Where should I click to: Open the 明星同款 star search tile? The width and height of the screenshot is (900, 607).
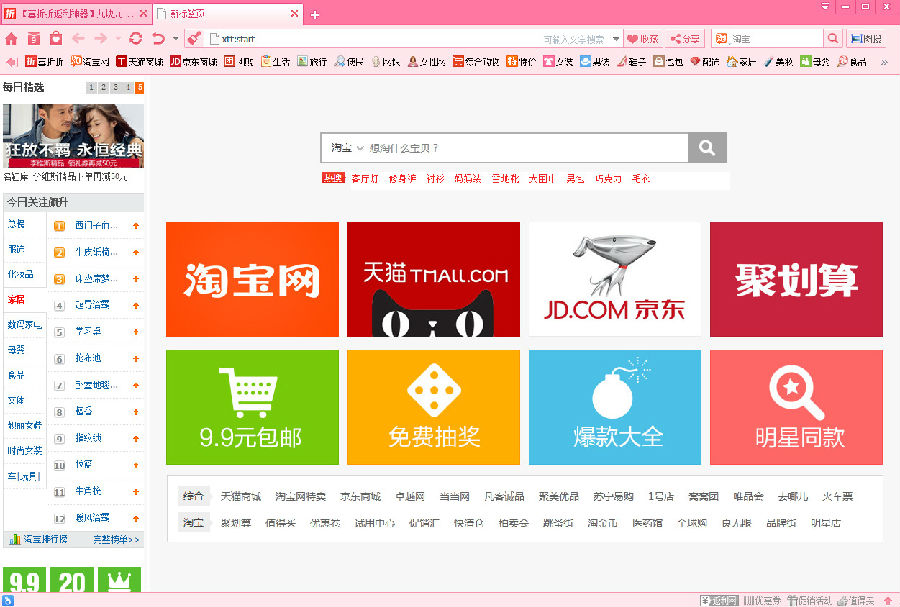(796, 407)
